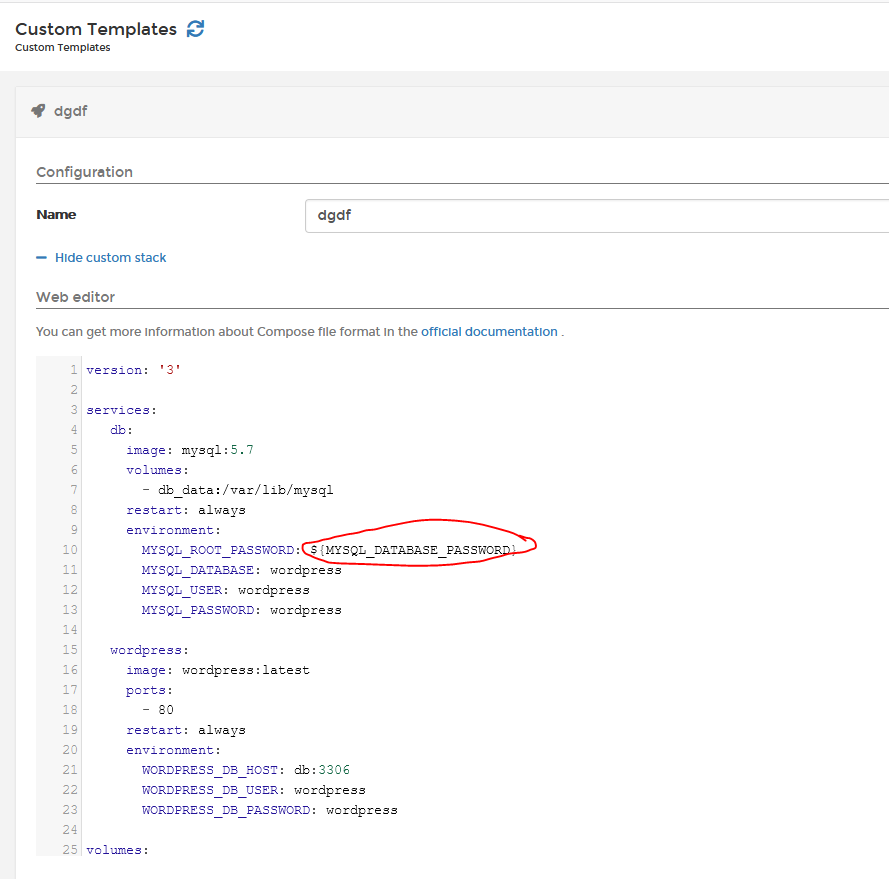Click the minus icon before Hide custom stack
The height and width of the screenshot is (879, 889).
click(x=40, y=257)
